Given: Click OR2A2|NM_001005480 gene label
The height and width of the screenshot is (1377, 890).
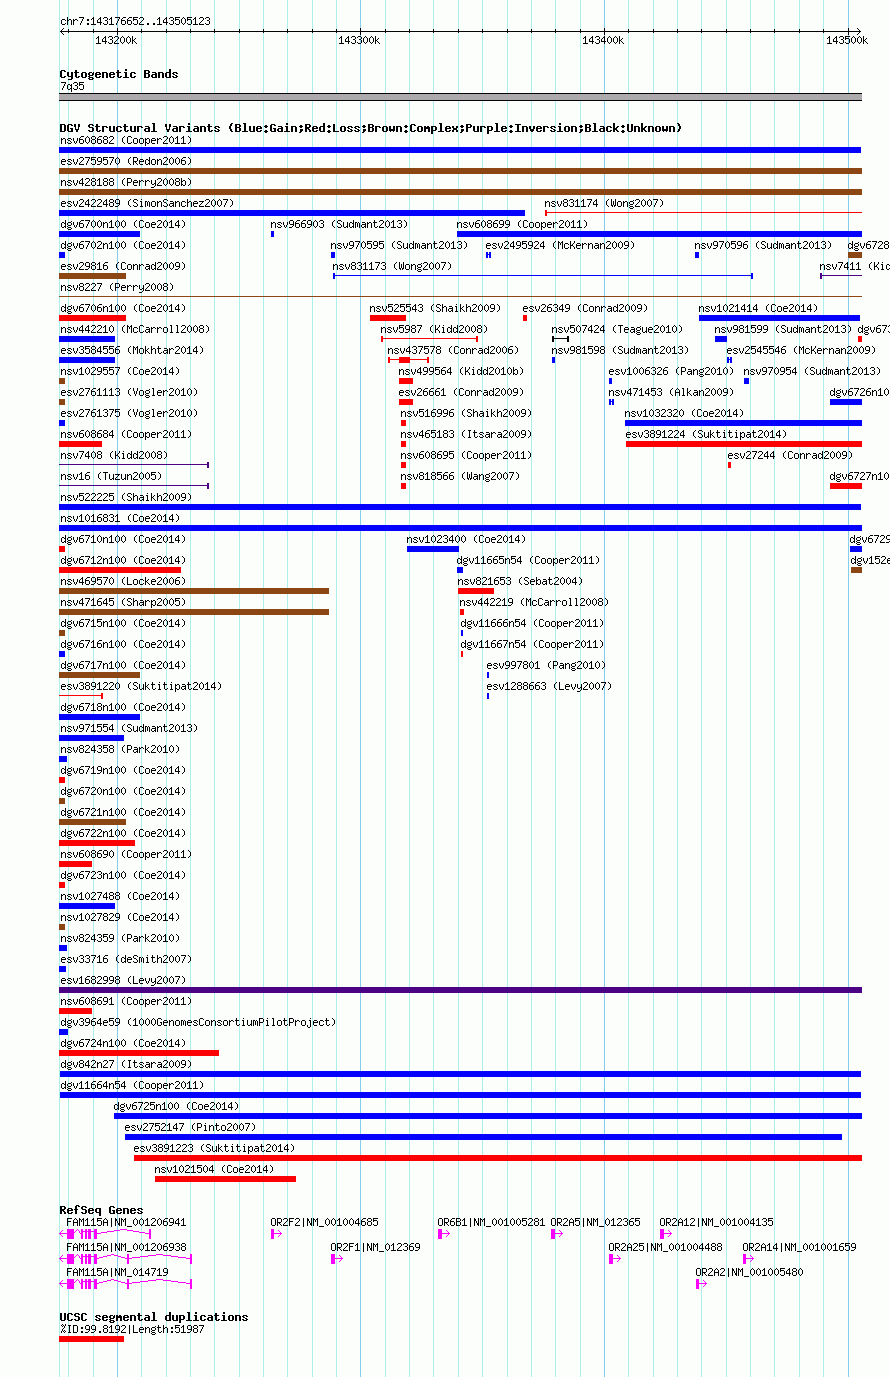Looking at the screenshot, I should pyautogui.click(x=749, y=1272).
